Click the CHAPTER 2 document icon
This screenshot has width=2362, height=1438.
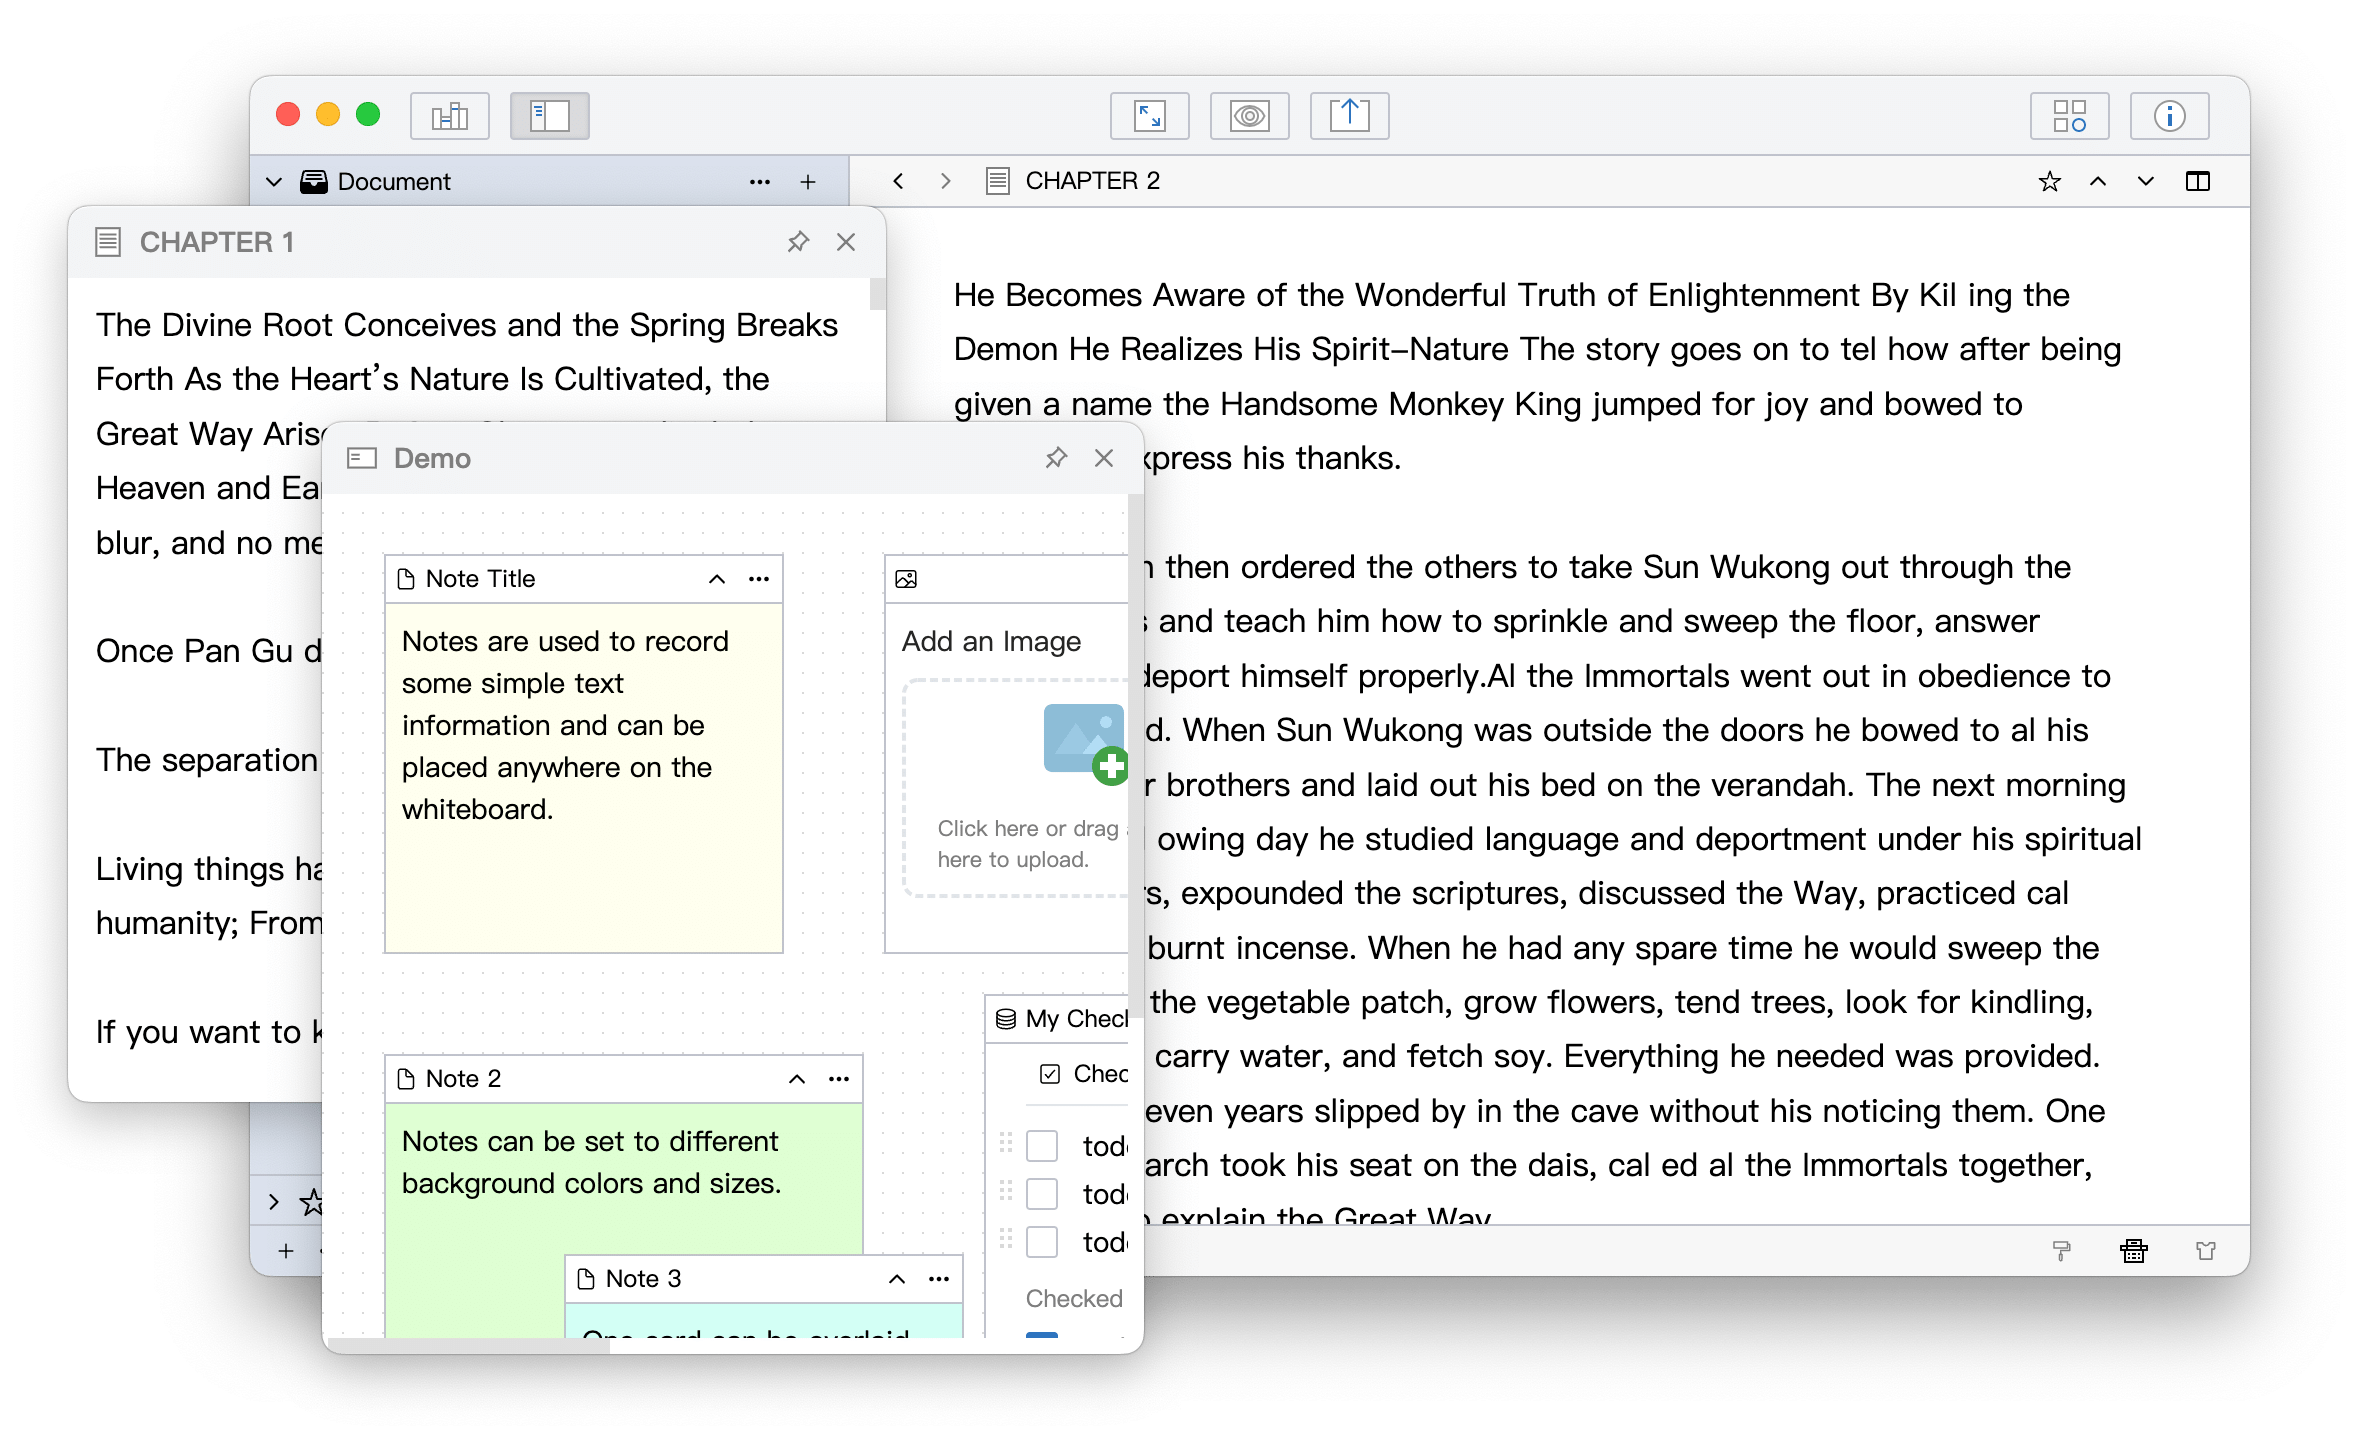tap(997, 181)
